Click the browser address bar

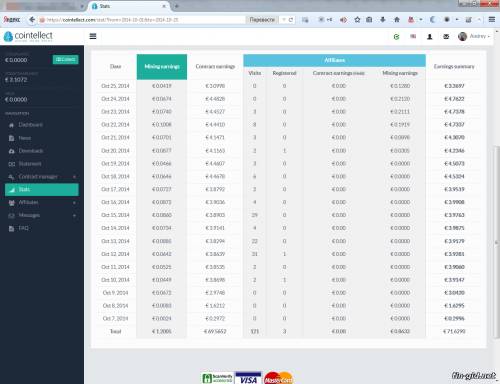coord(142,20)
